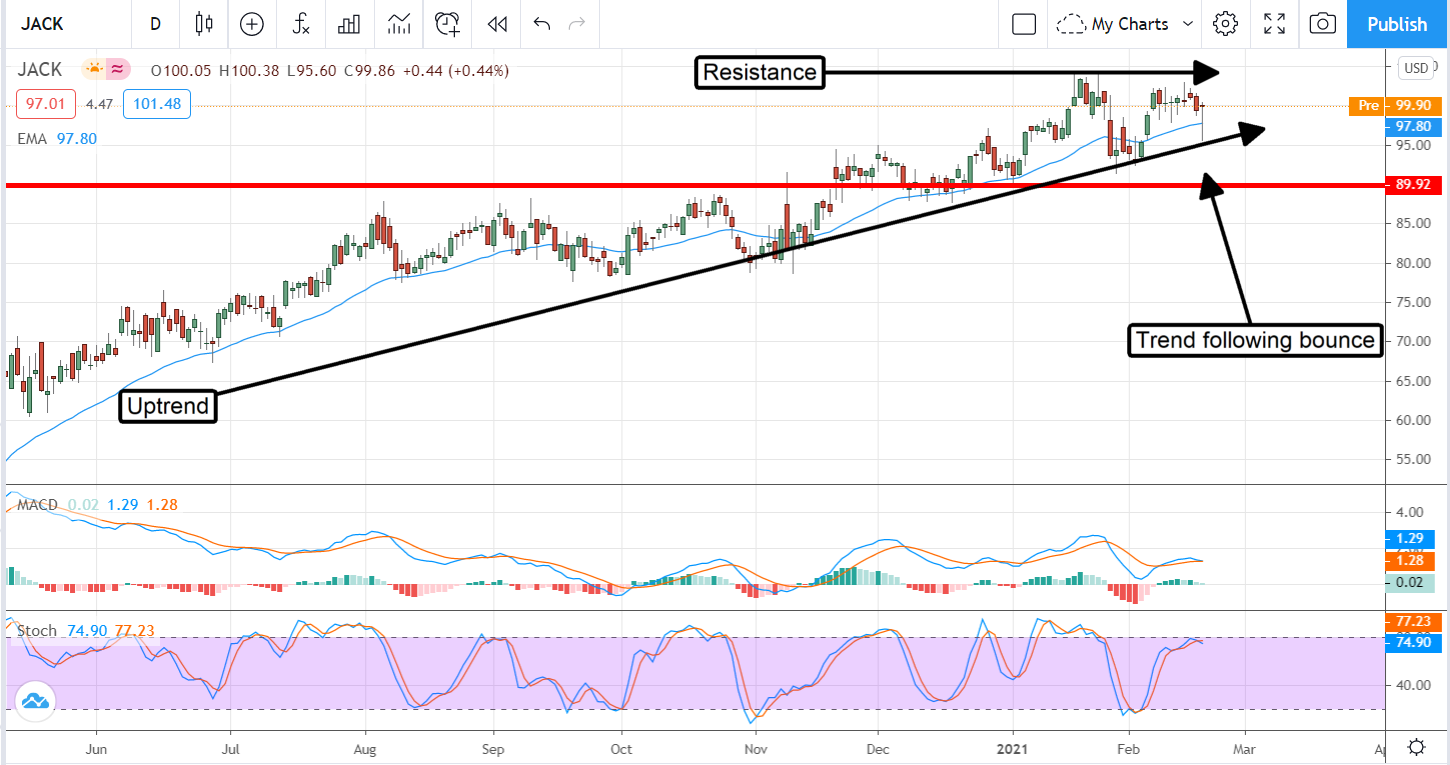Click the blue 101.48 buy price button
This screenshot has height=765, width=1450.
point(156,104)
